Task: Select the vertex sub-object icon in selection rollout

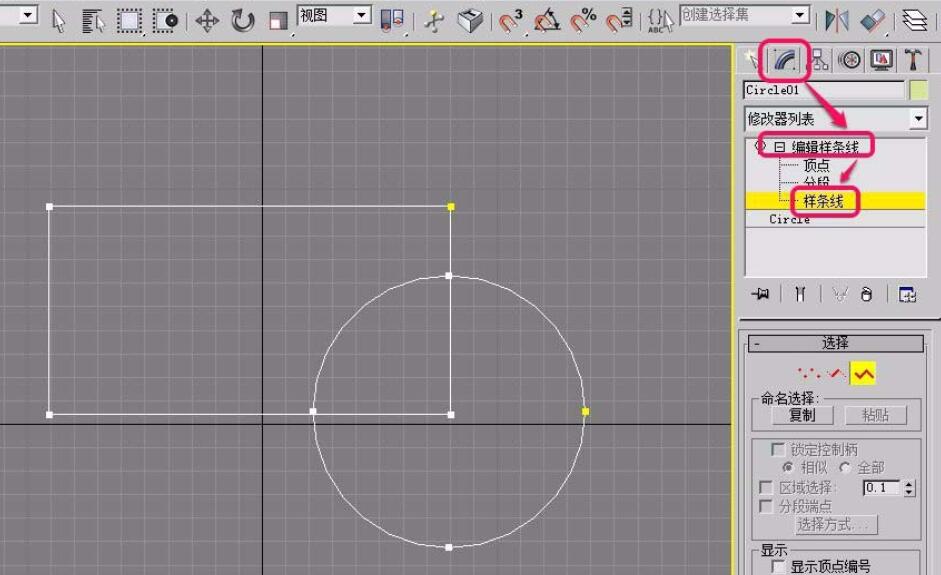Action: click(x=808, y=374)
